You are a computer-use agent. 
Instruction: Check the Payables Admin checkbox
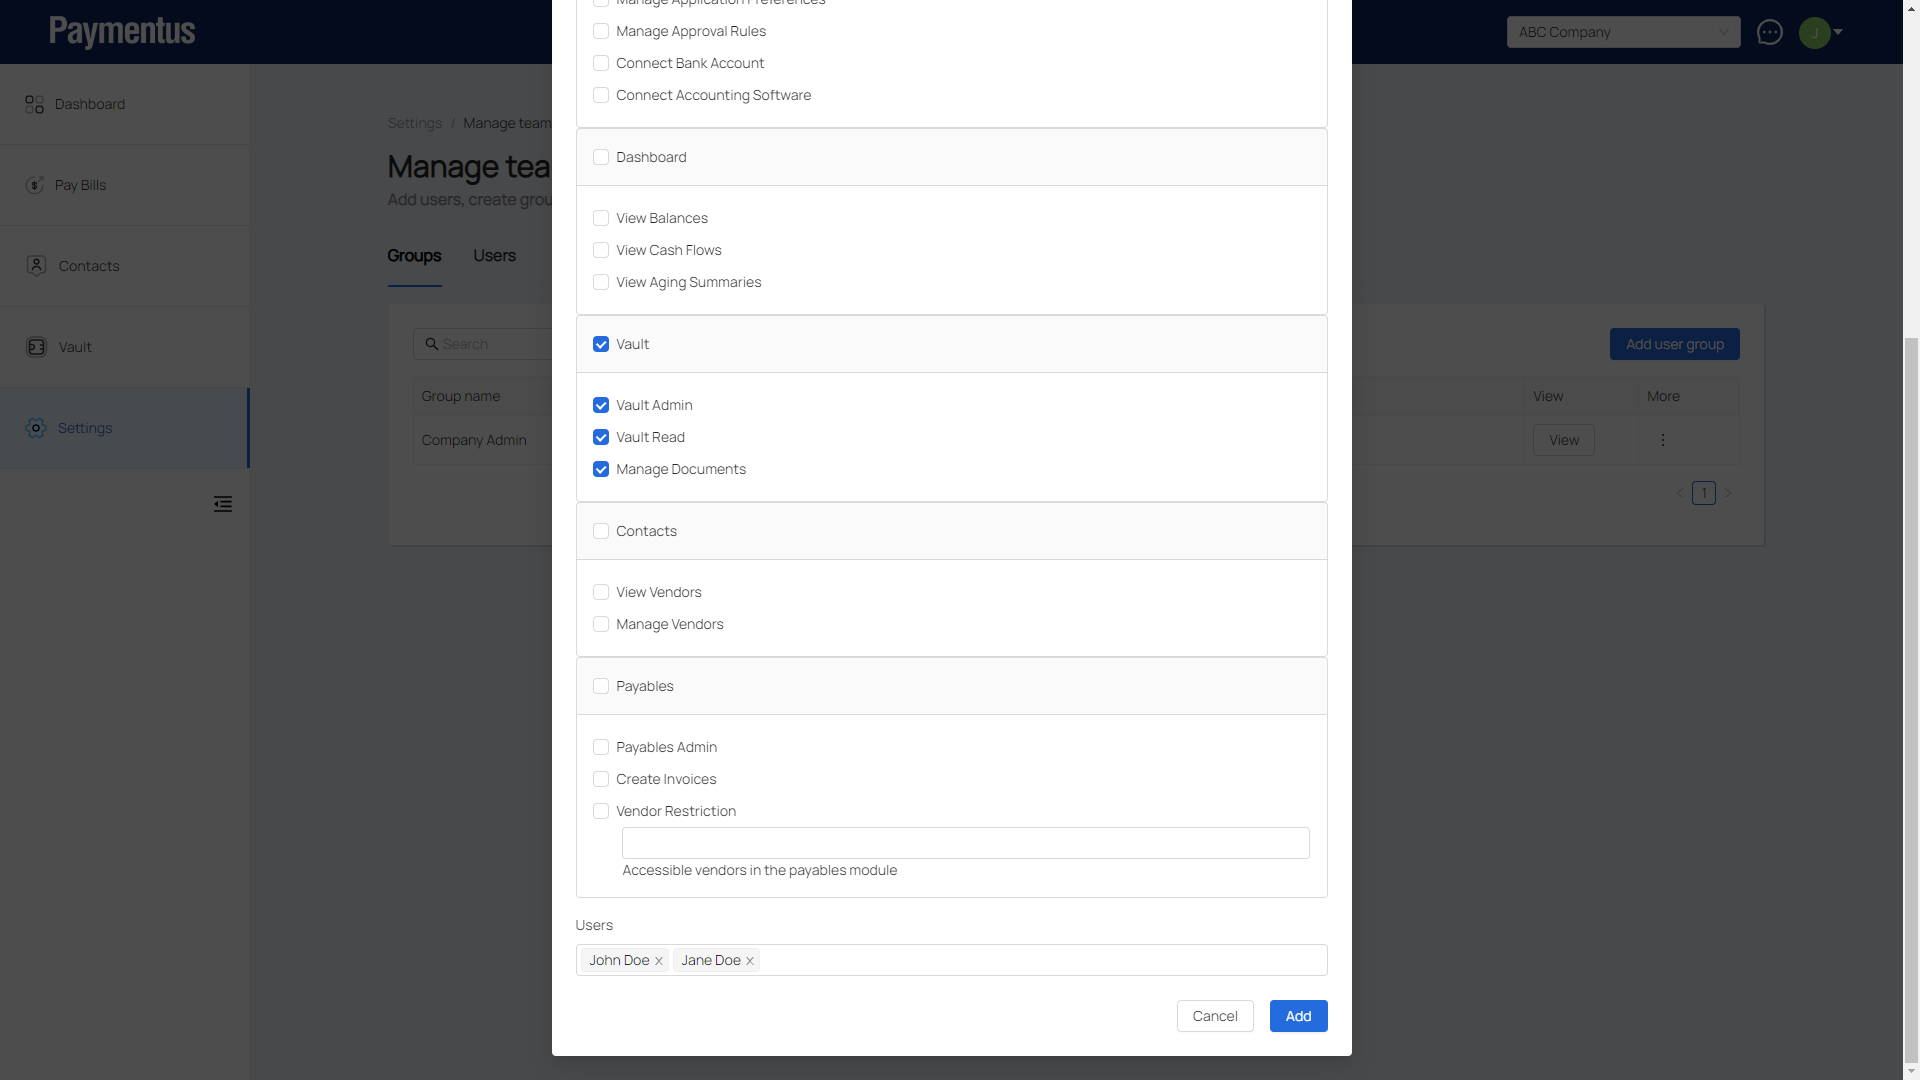tap(601, 747)
